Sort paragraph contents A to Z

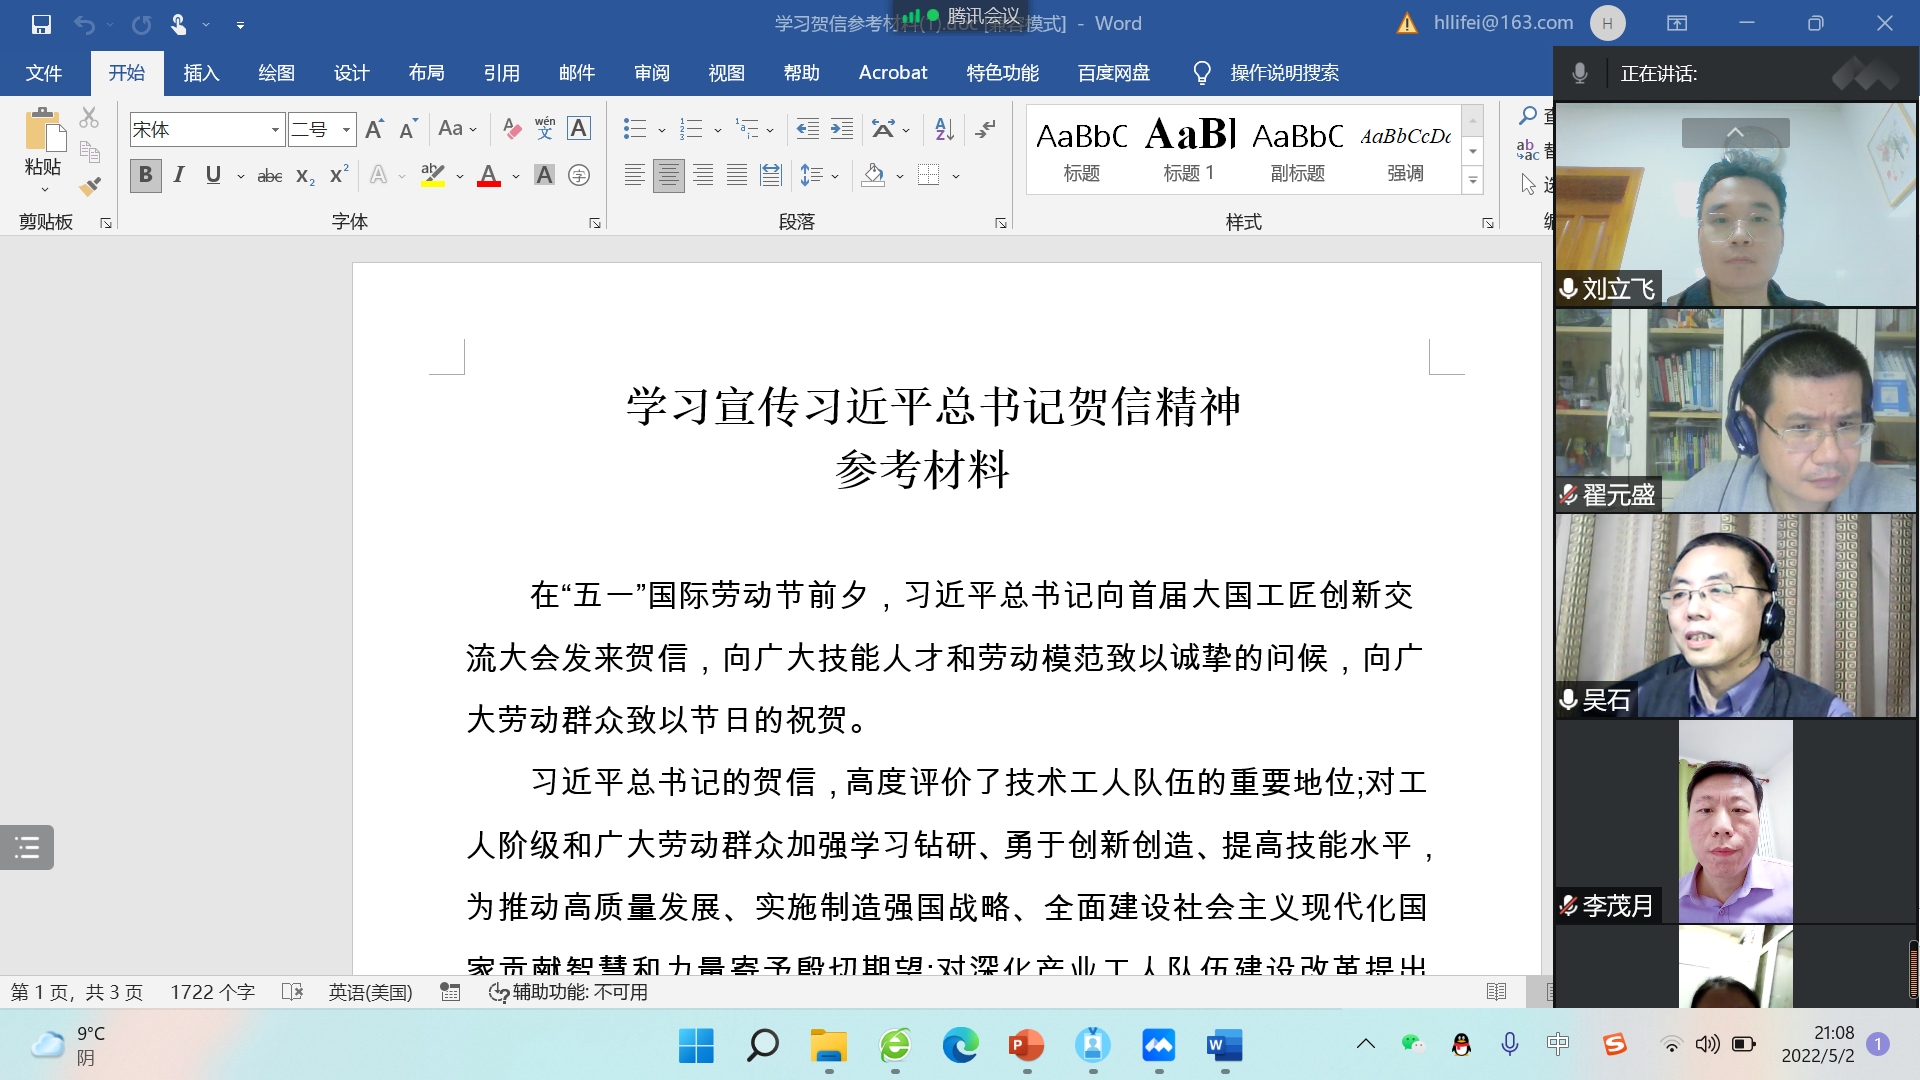click(x=944, y=129)
